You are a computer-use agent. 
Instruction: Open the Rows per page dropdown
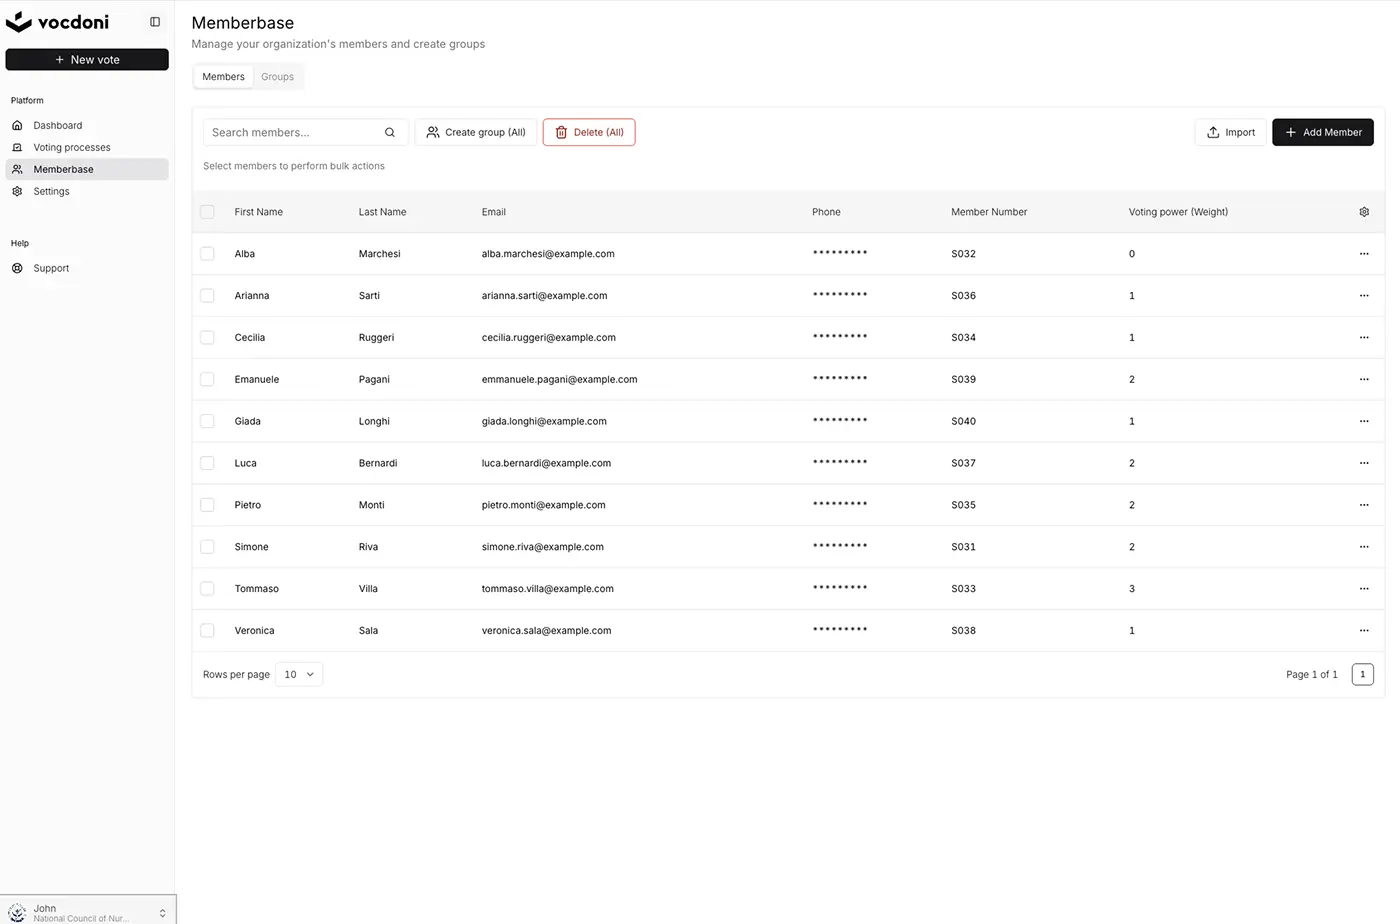pyautogui.click(x=299, y=674)
